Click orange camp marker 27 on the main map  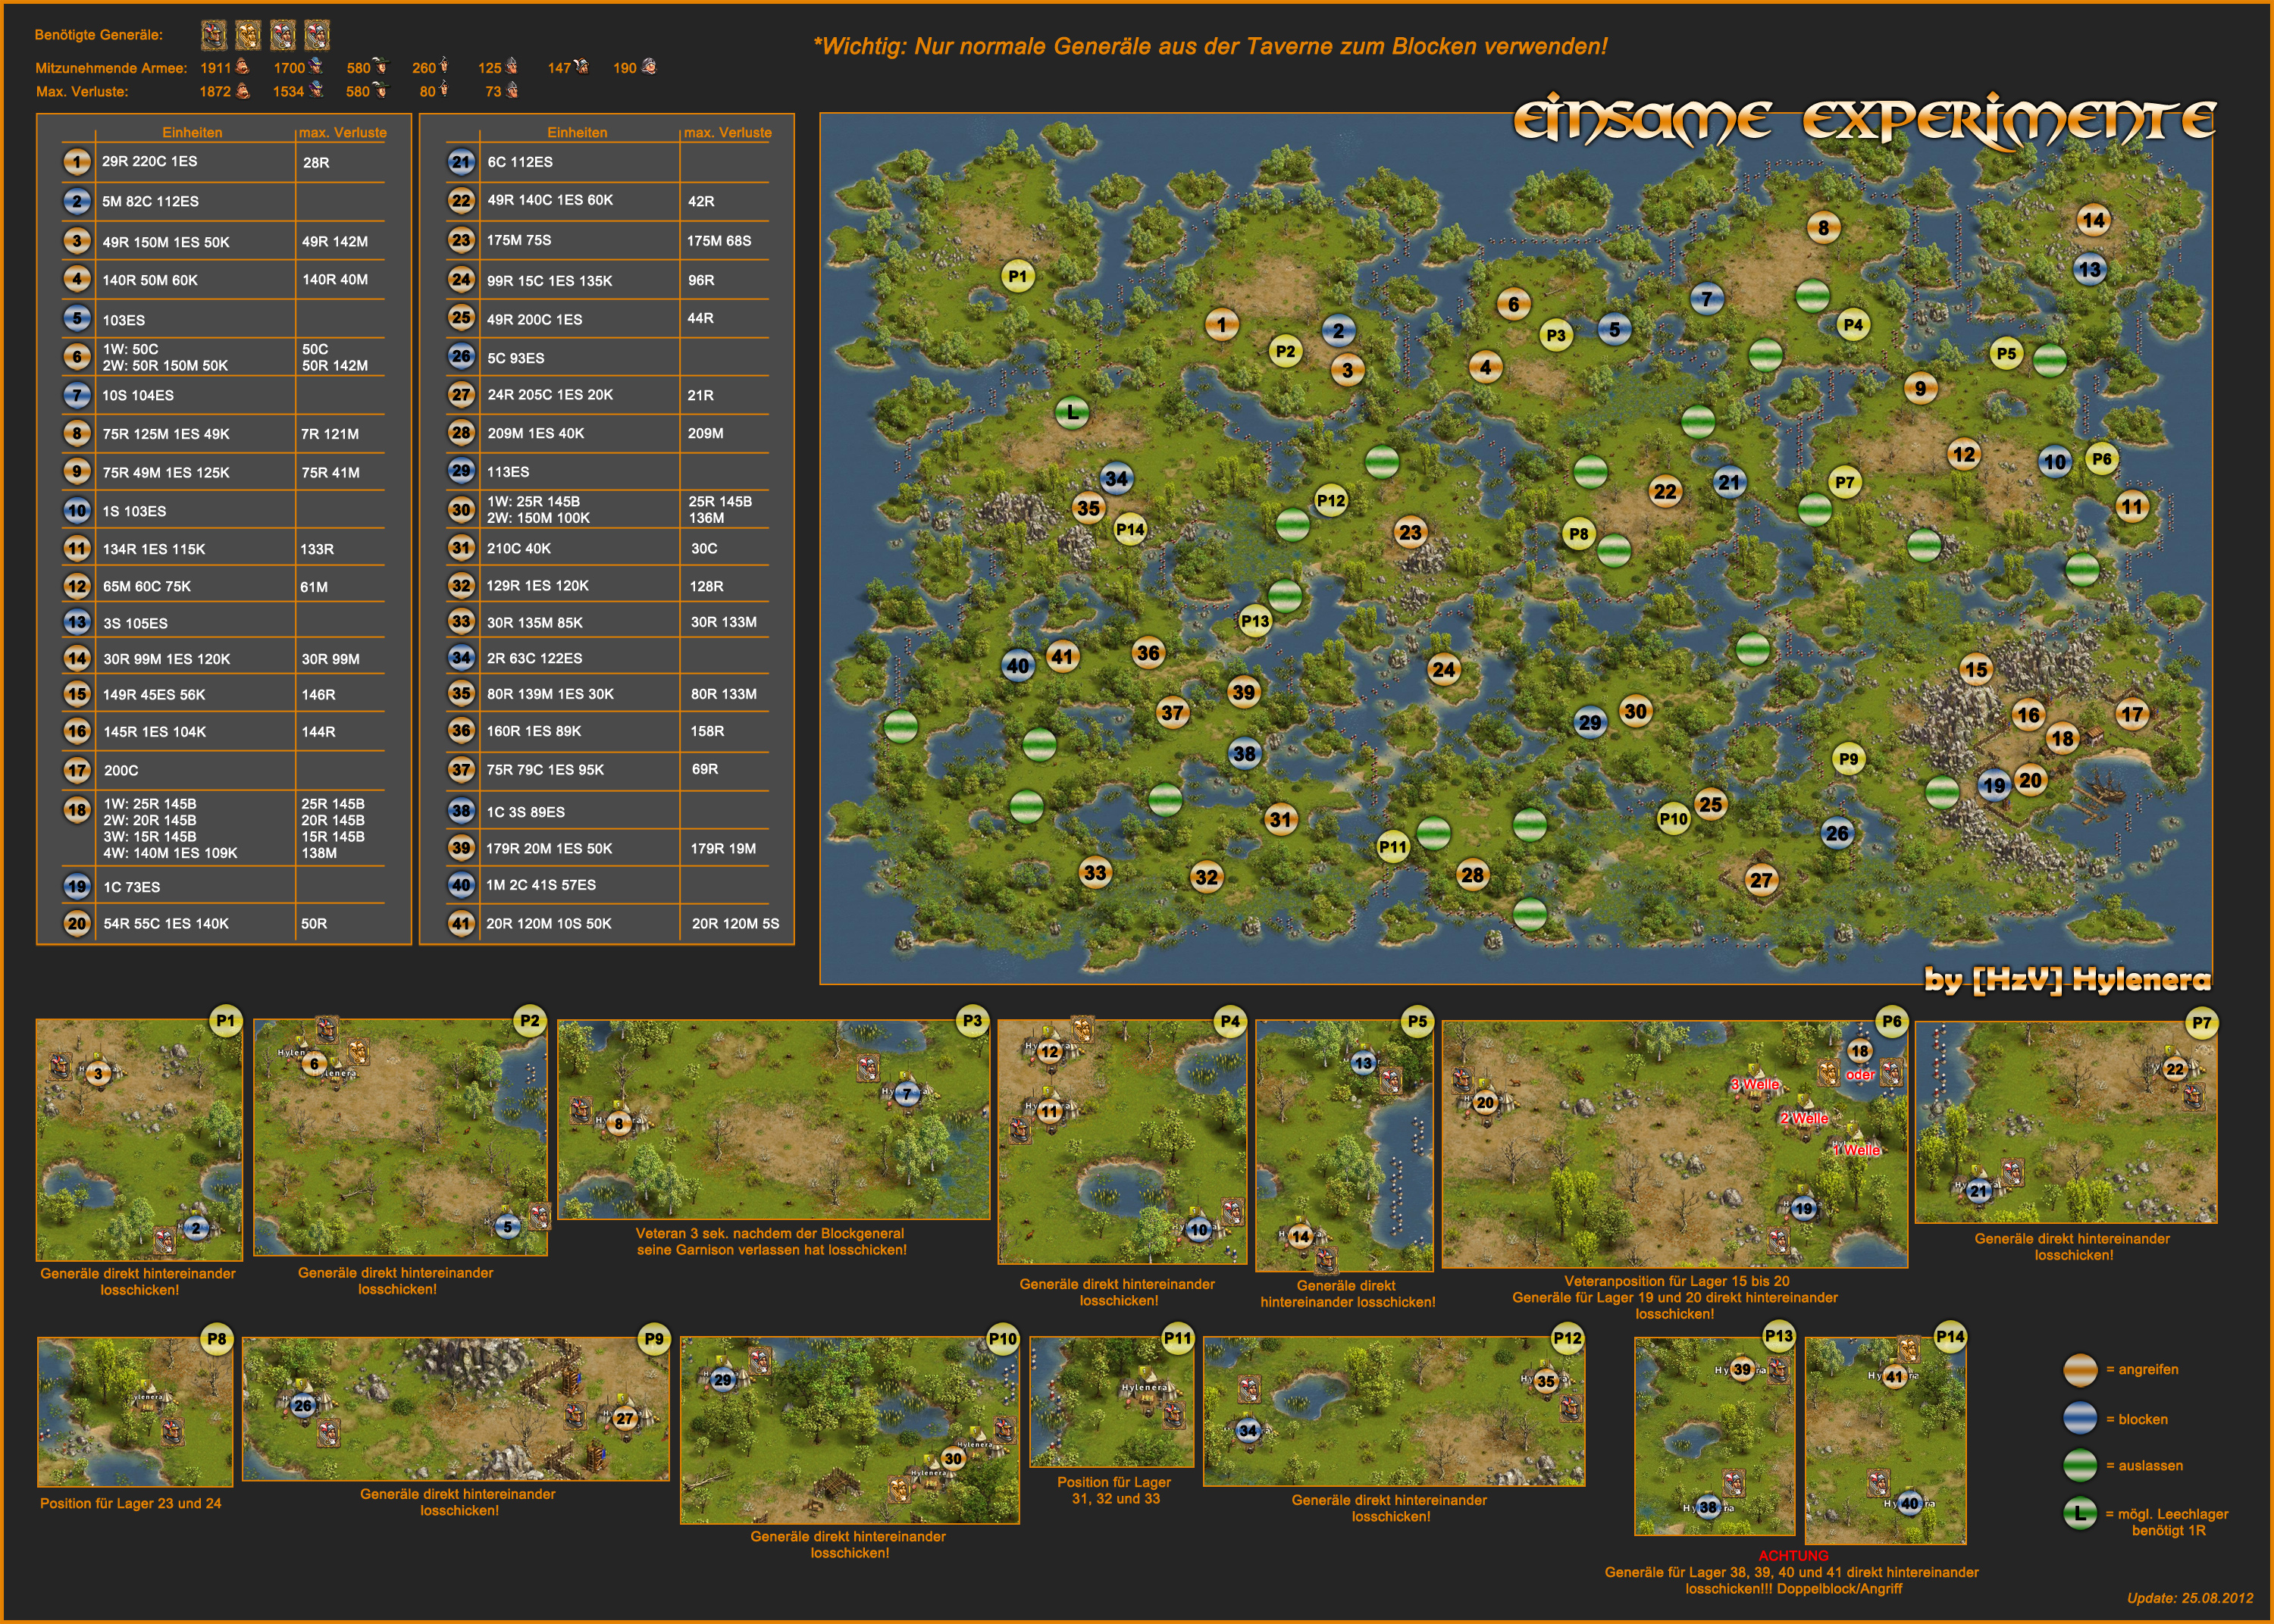[1761, 880]
